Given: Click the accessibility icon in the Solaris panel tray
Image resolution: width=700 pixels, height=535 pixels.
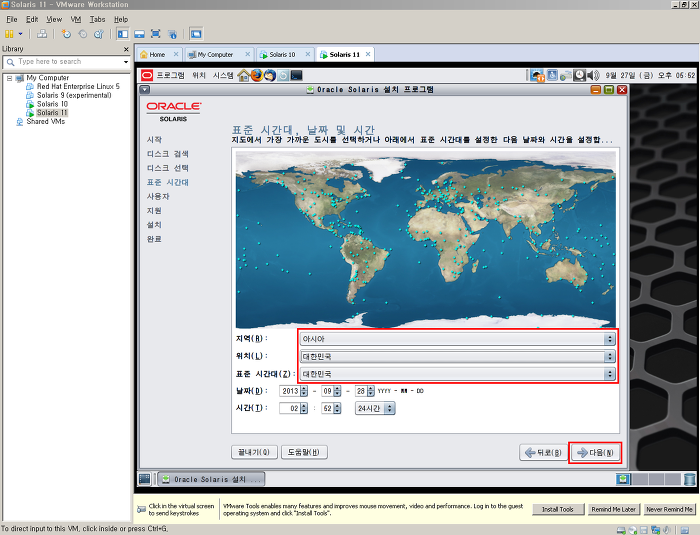Looking at the screenshot, I should pos(552,75).
